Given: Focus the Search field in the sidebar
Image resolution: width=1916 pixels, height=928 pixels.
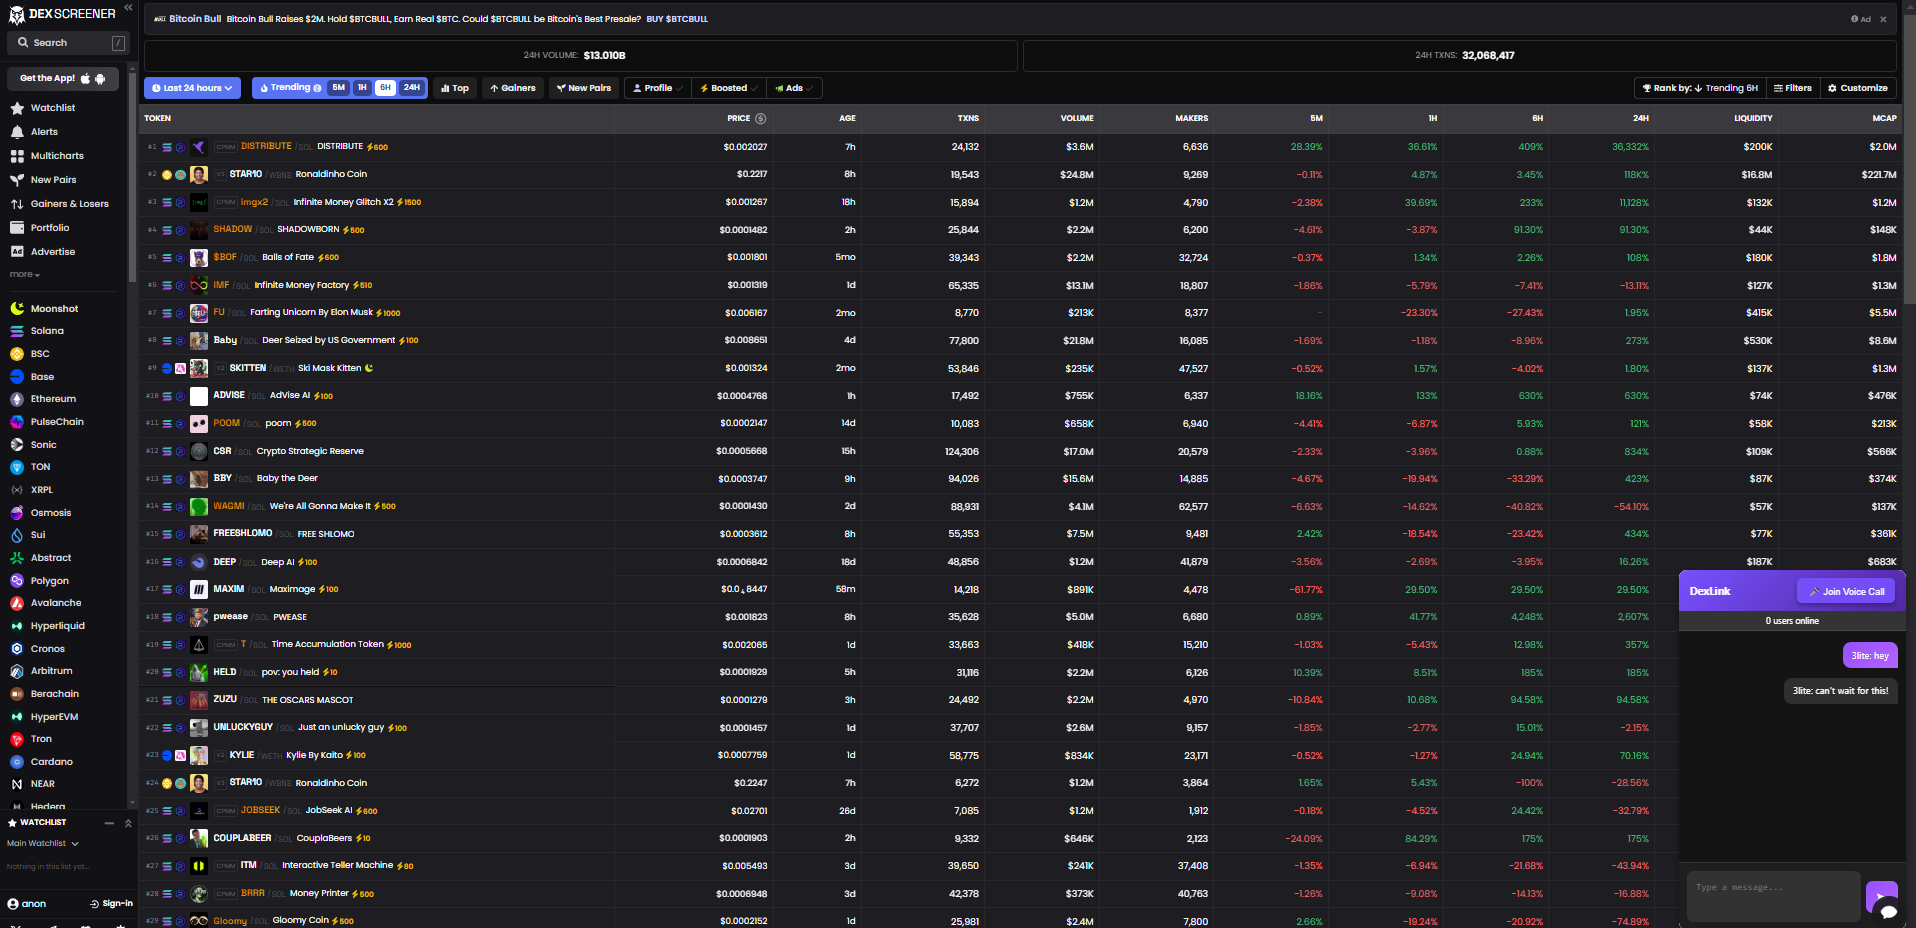Looking at the screenshot, I should pos(68,43).
